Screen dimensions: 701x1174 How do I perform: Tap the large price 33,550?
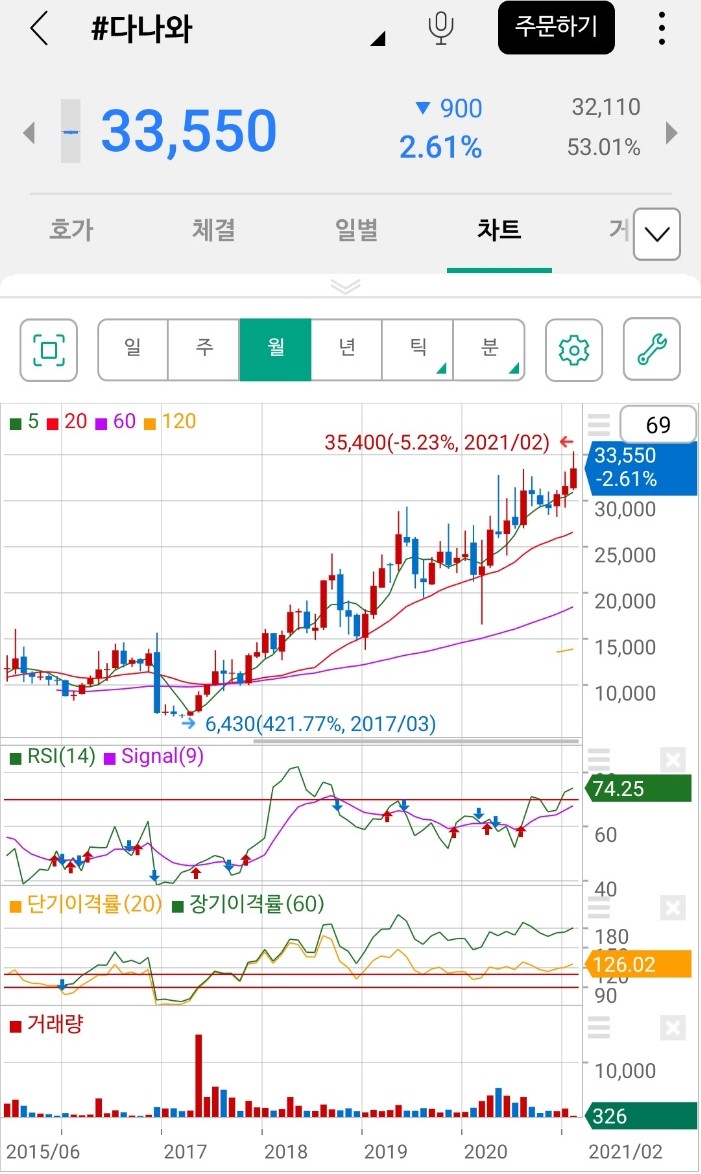pyautogui.click(x=189, y=131)
